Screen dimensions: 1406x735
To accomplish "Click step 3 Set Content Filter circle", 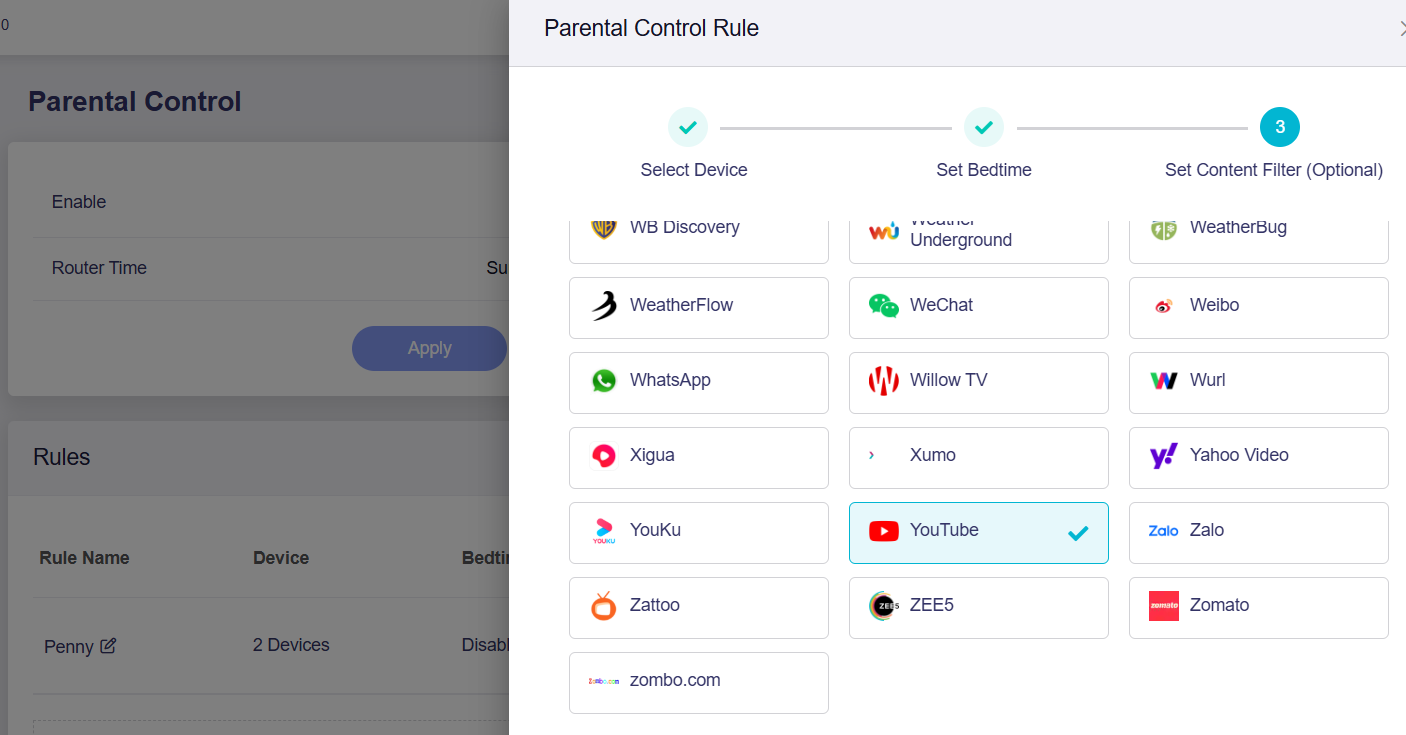I will point(1280,127).
